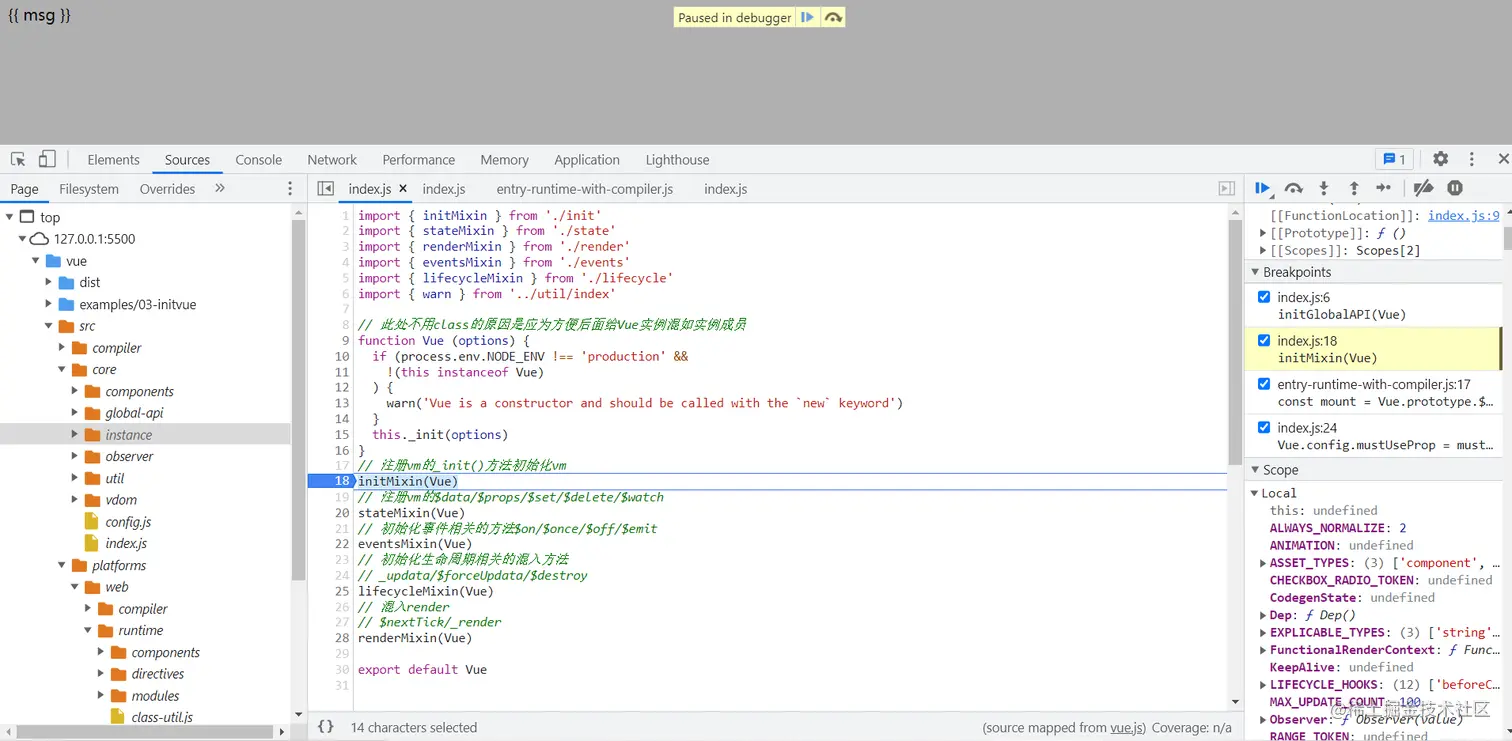Select 127.0.0.1:5500 cloud origin node
This screenshot has height=741, width=1512.
pos(94,239)
